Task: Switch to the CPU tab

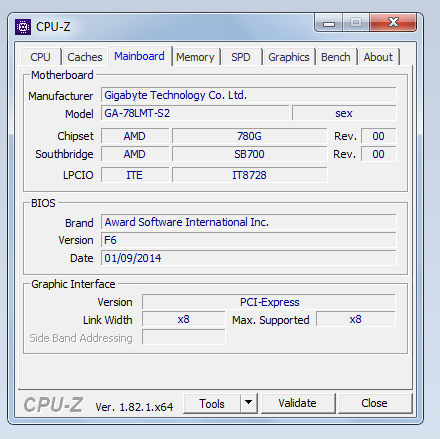Action: click(40, 57)
